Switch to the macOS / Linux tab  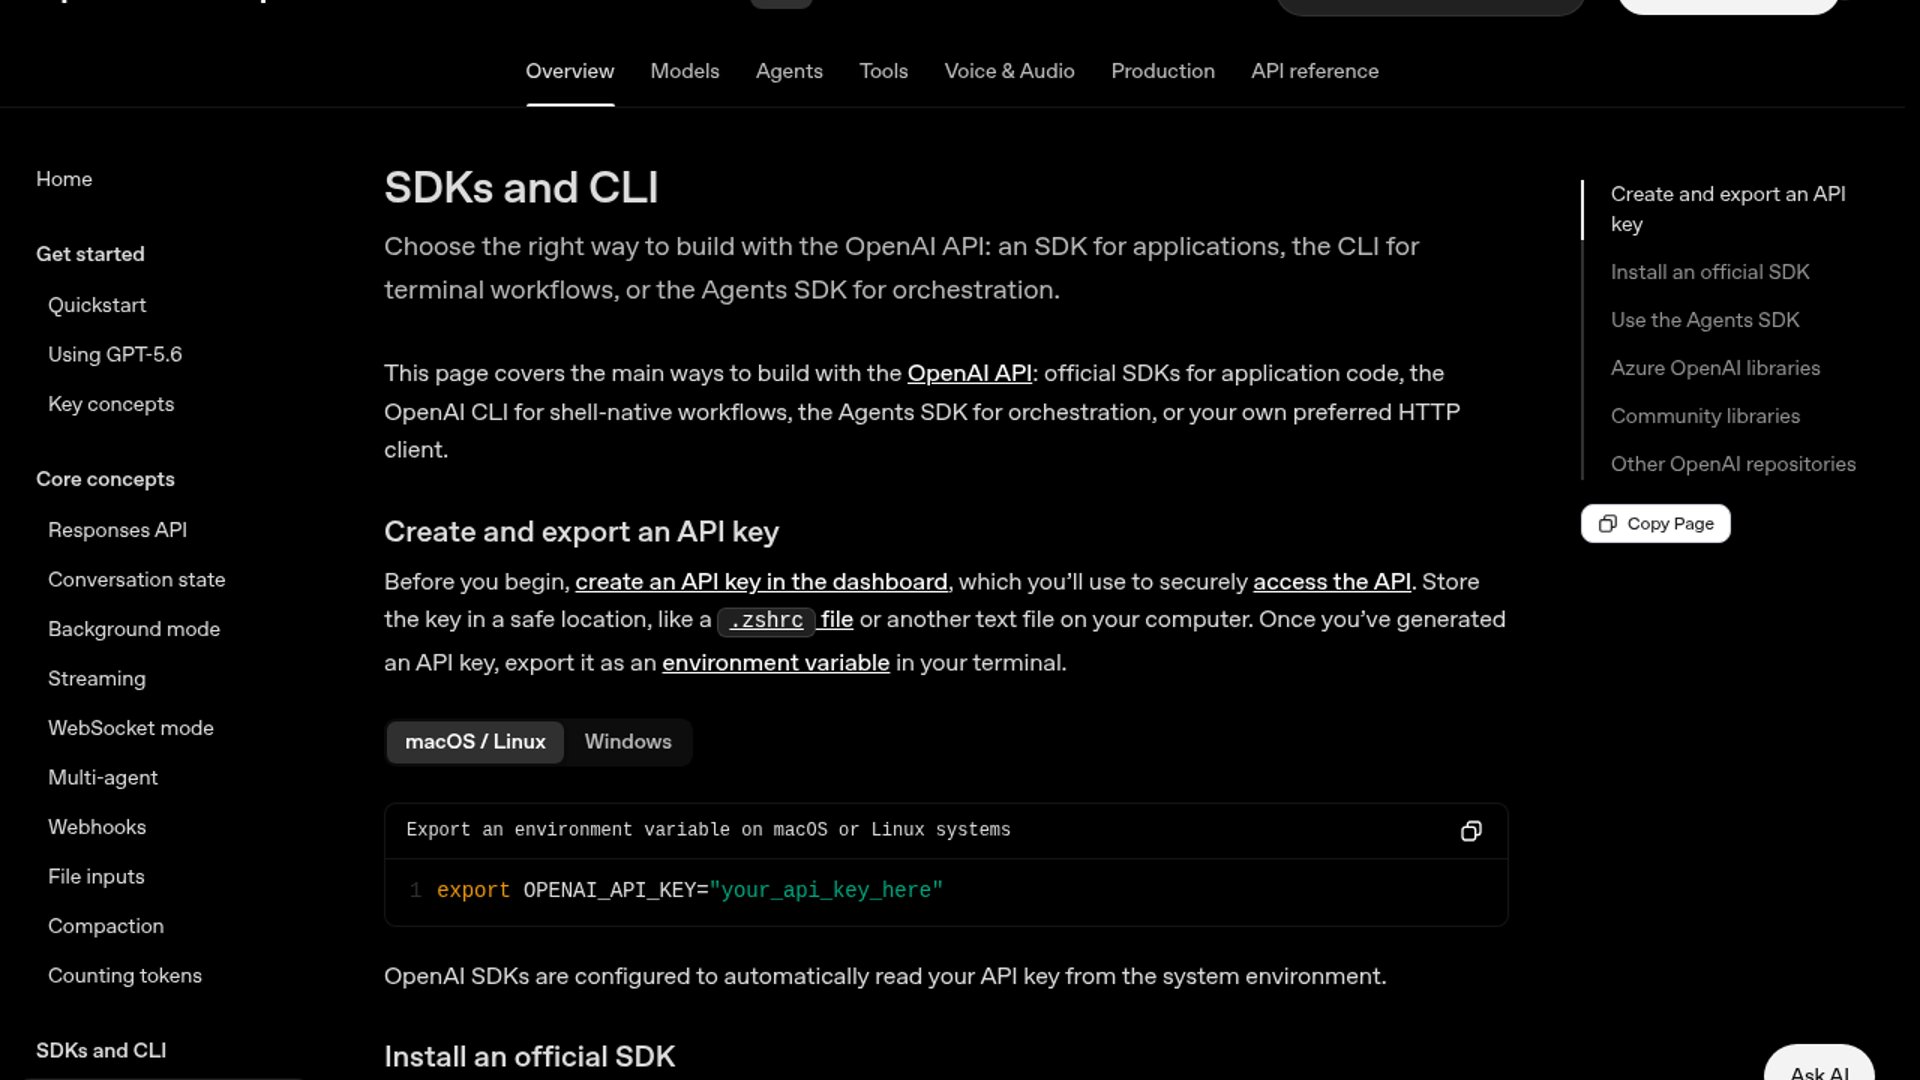coord(475,742)
